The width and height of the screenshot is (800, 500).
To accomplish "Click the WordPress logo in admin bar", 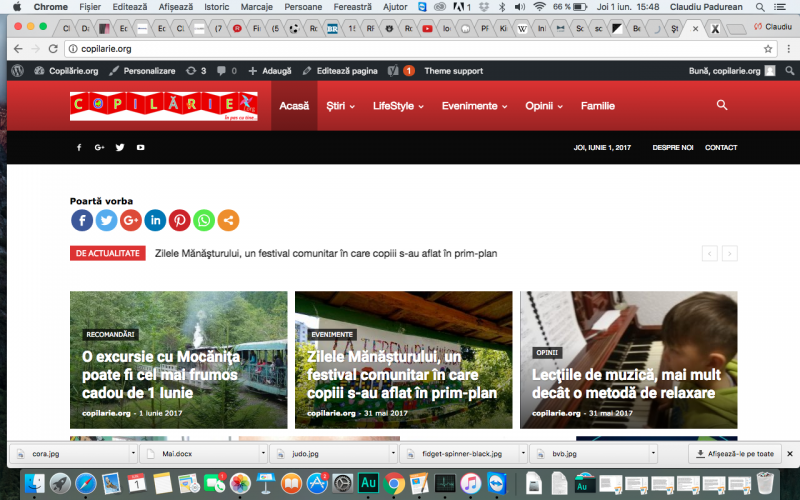I will [17, 71].
